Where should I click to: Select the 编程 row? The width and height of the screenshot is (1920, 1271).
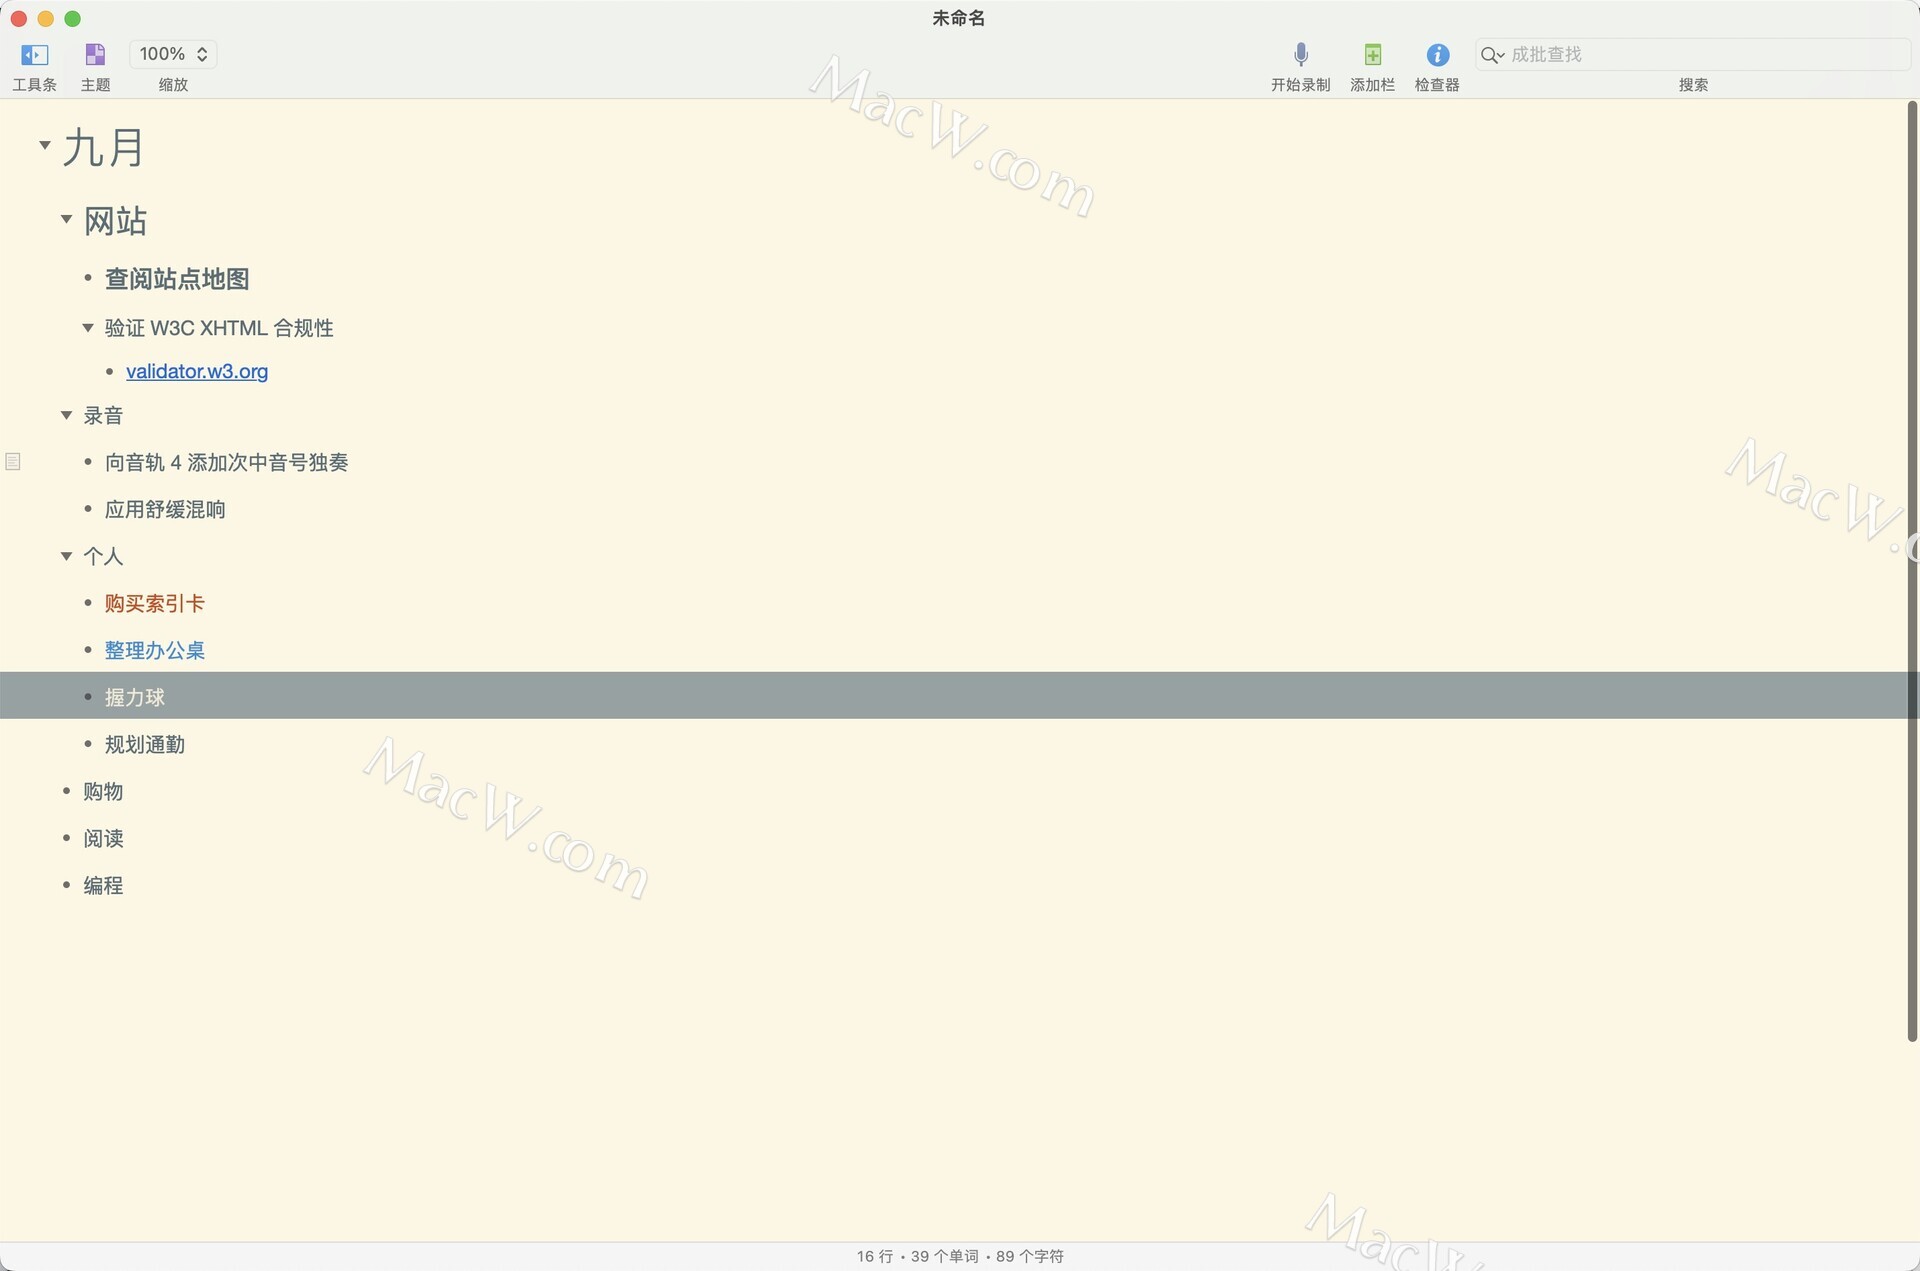coord(103,886)
